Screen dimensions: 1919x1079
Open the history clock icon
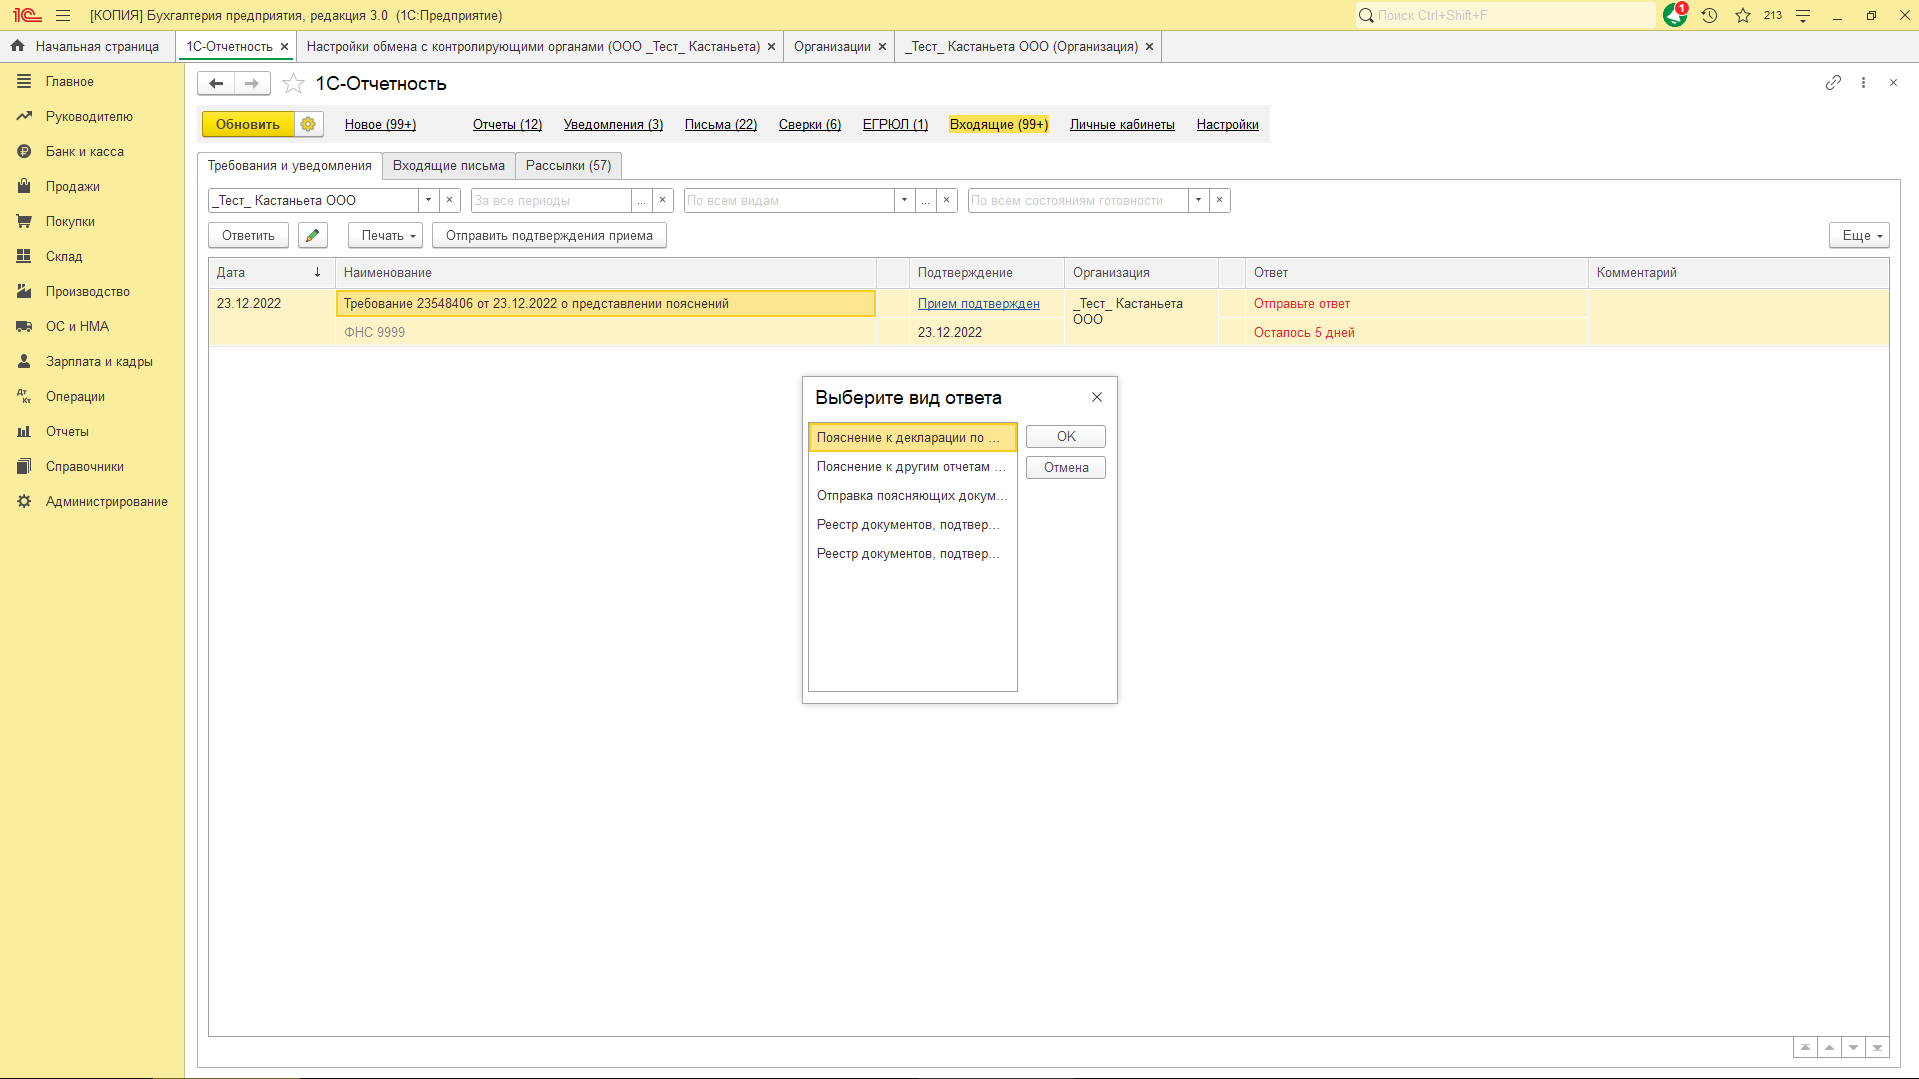click(1709, 15)
